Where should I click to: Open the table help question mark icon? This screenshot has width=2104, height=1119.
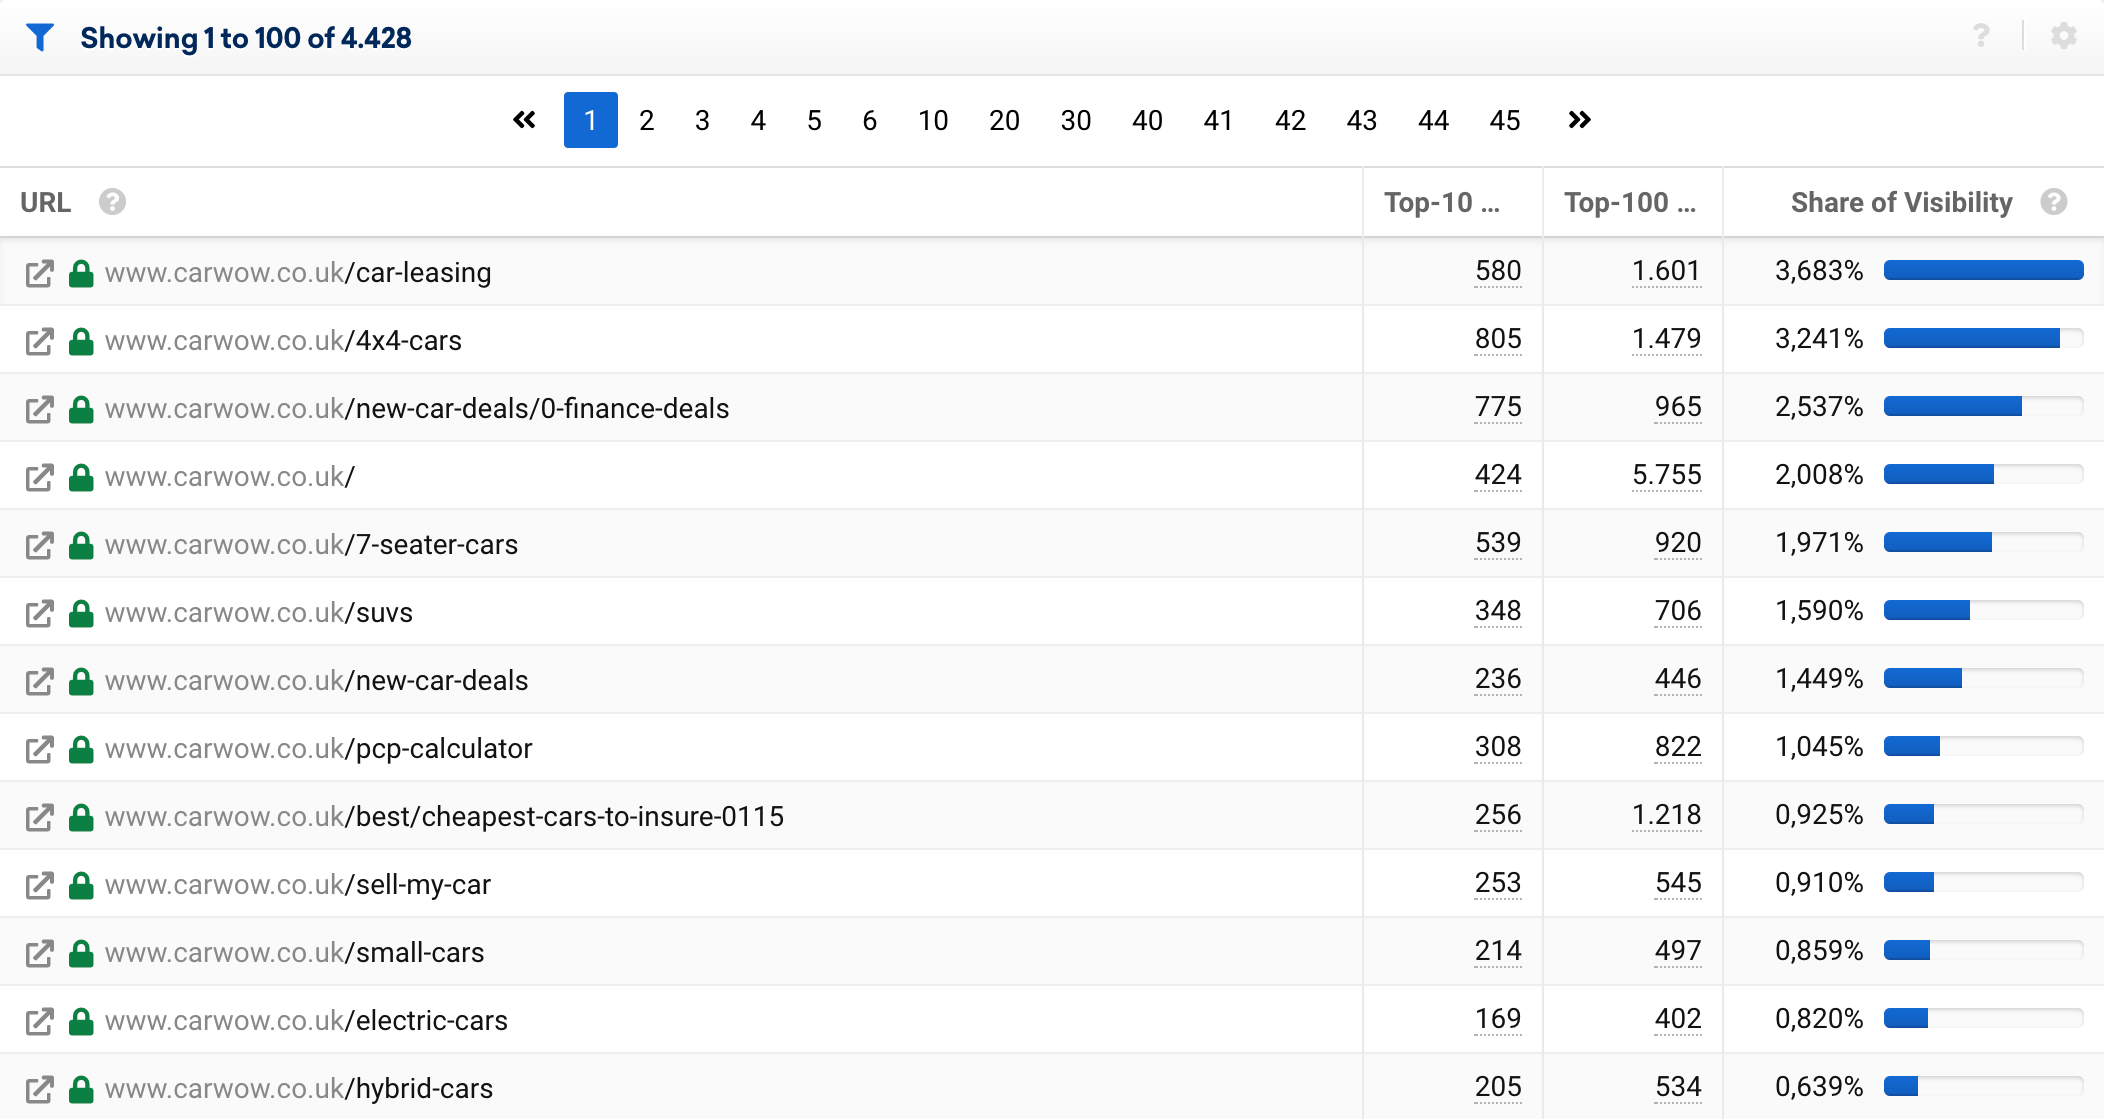[x=1981, y=36]
